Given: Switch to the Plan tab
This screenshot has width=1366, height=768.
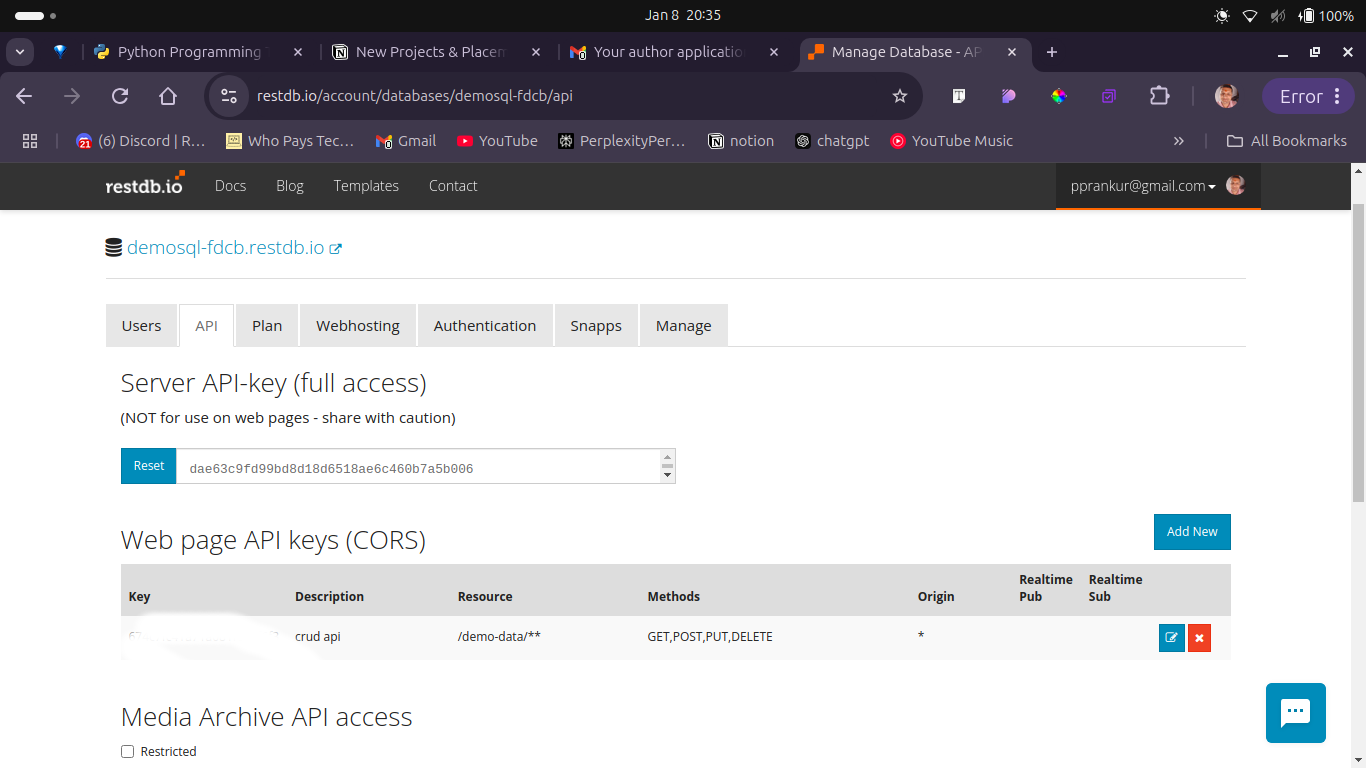Looking at the screenshot, I should point(267,326).
